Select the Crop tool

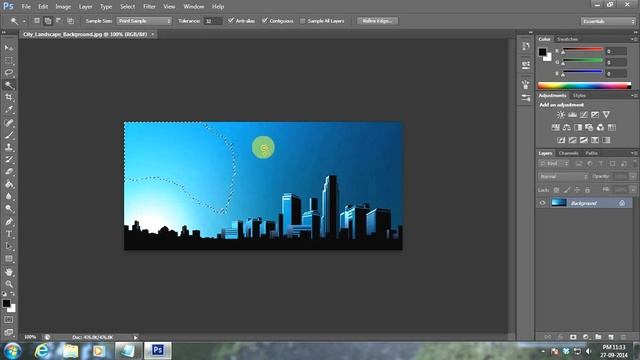click(9, 97)
